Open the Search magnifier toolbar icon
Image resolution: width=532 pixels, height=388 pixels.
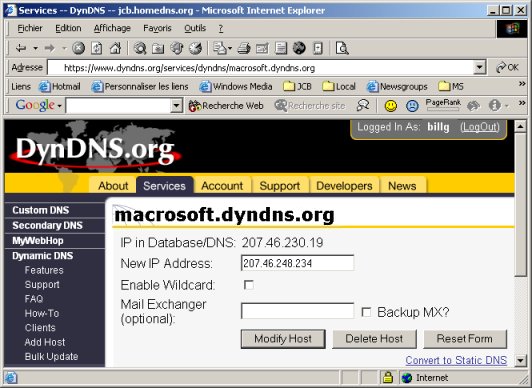tap(139, 48)
